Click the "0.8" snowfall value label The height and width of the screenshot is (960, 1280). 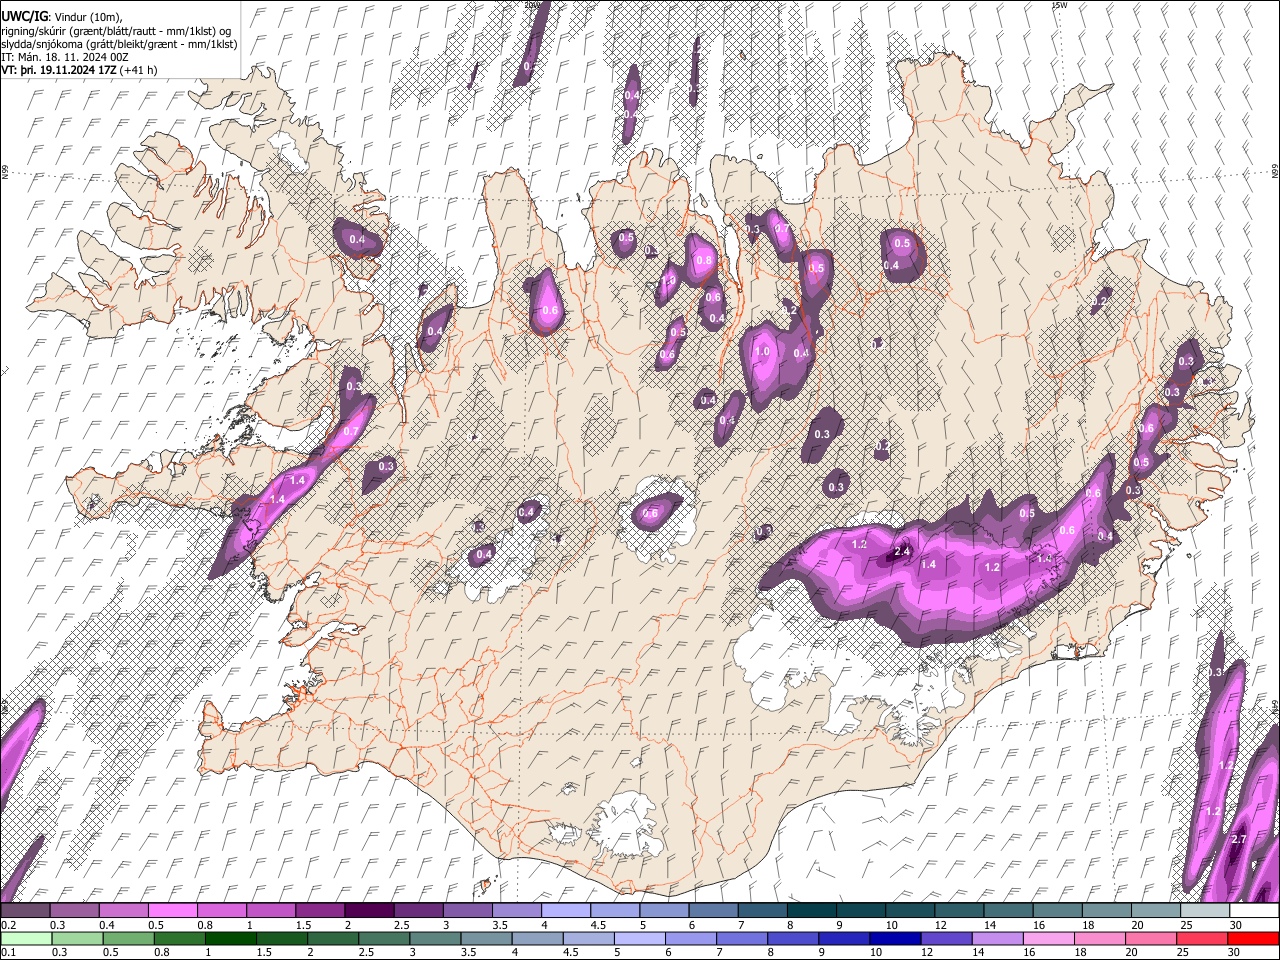(x=703, y=261)
